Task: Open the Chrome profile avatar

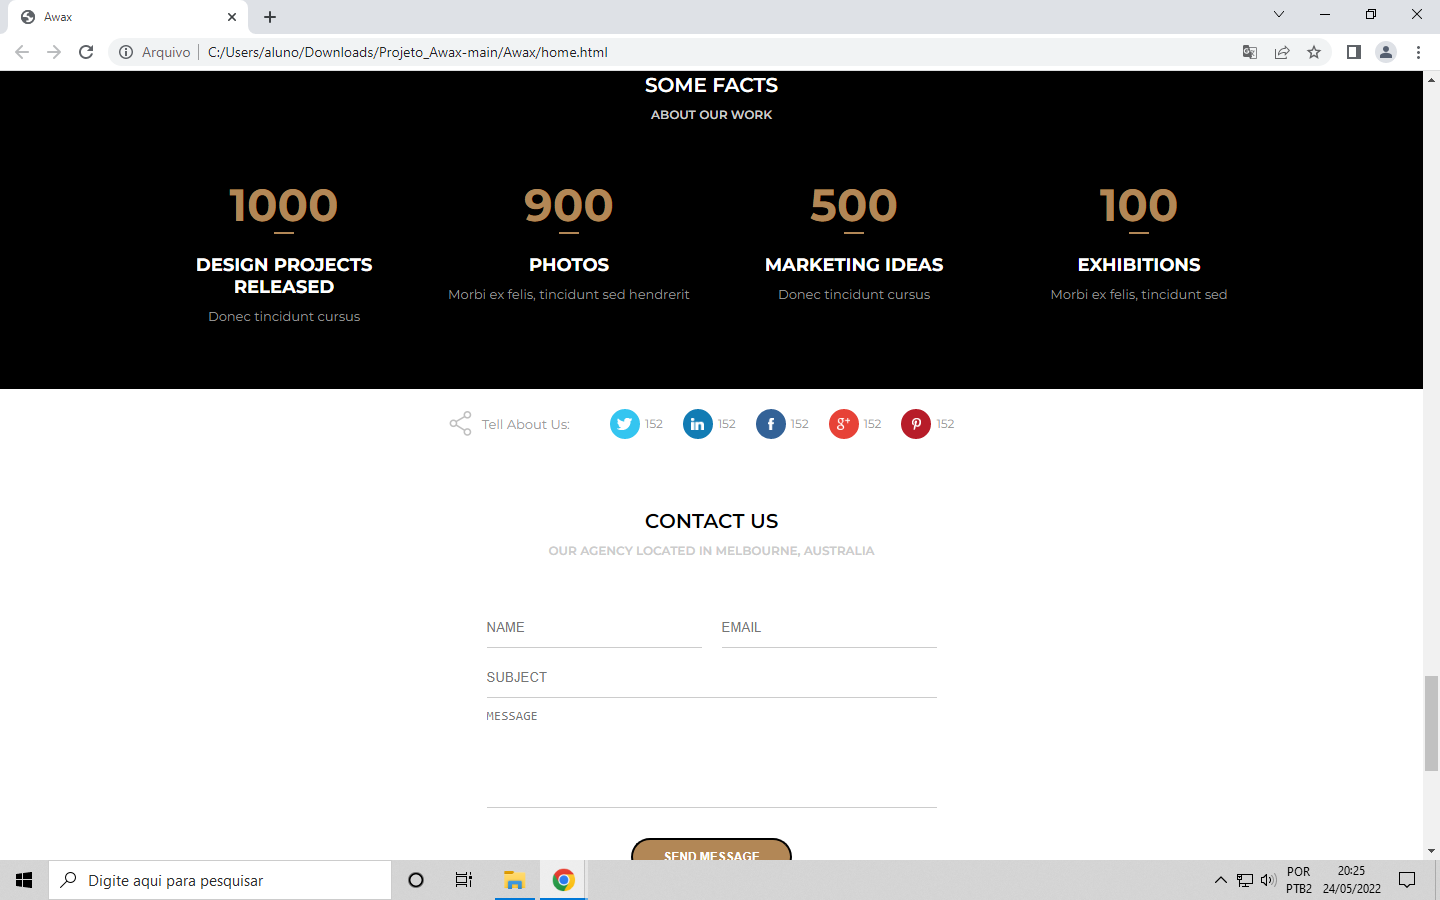Action: pos(1386,52)
